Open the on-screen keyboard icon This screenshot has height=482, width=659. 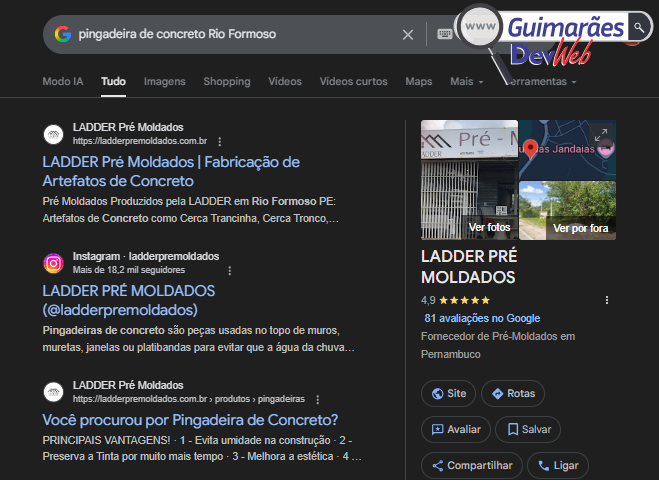point(444,34)
